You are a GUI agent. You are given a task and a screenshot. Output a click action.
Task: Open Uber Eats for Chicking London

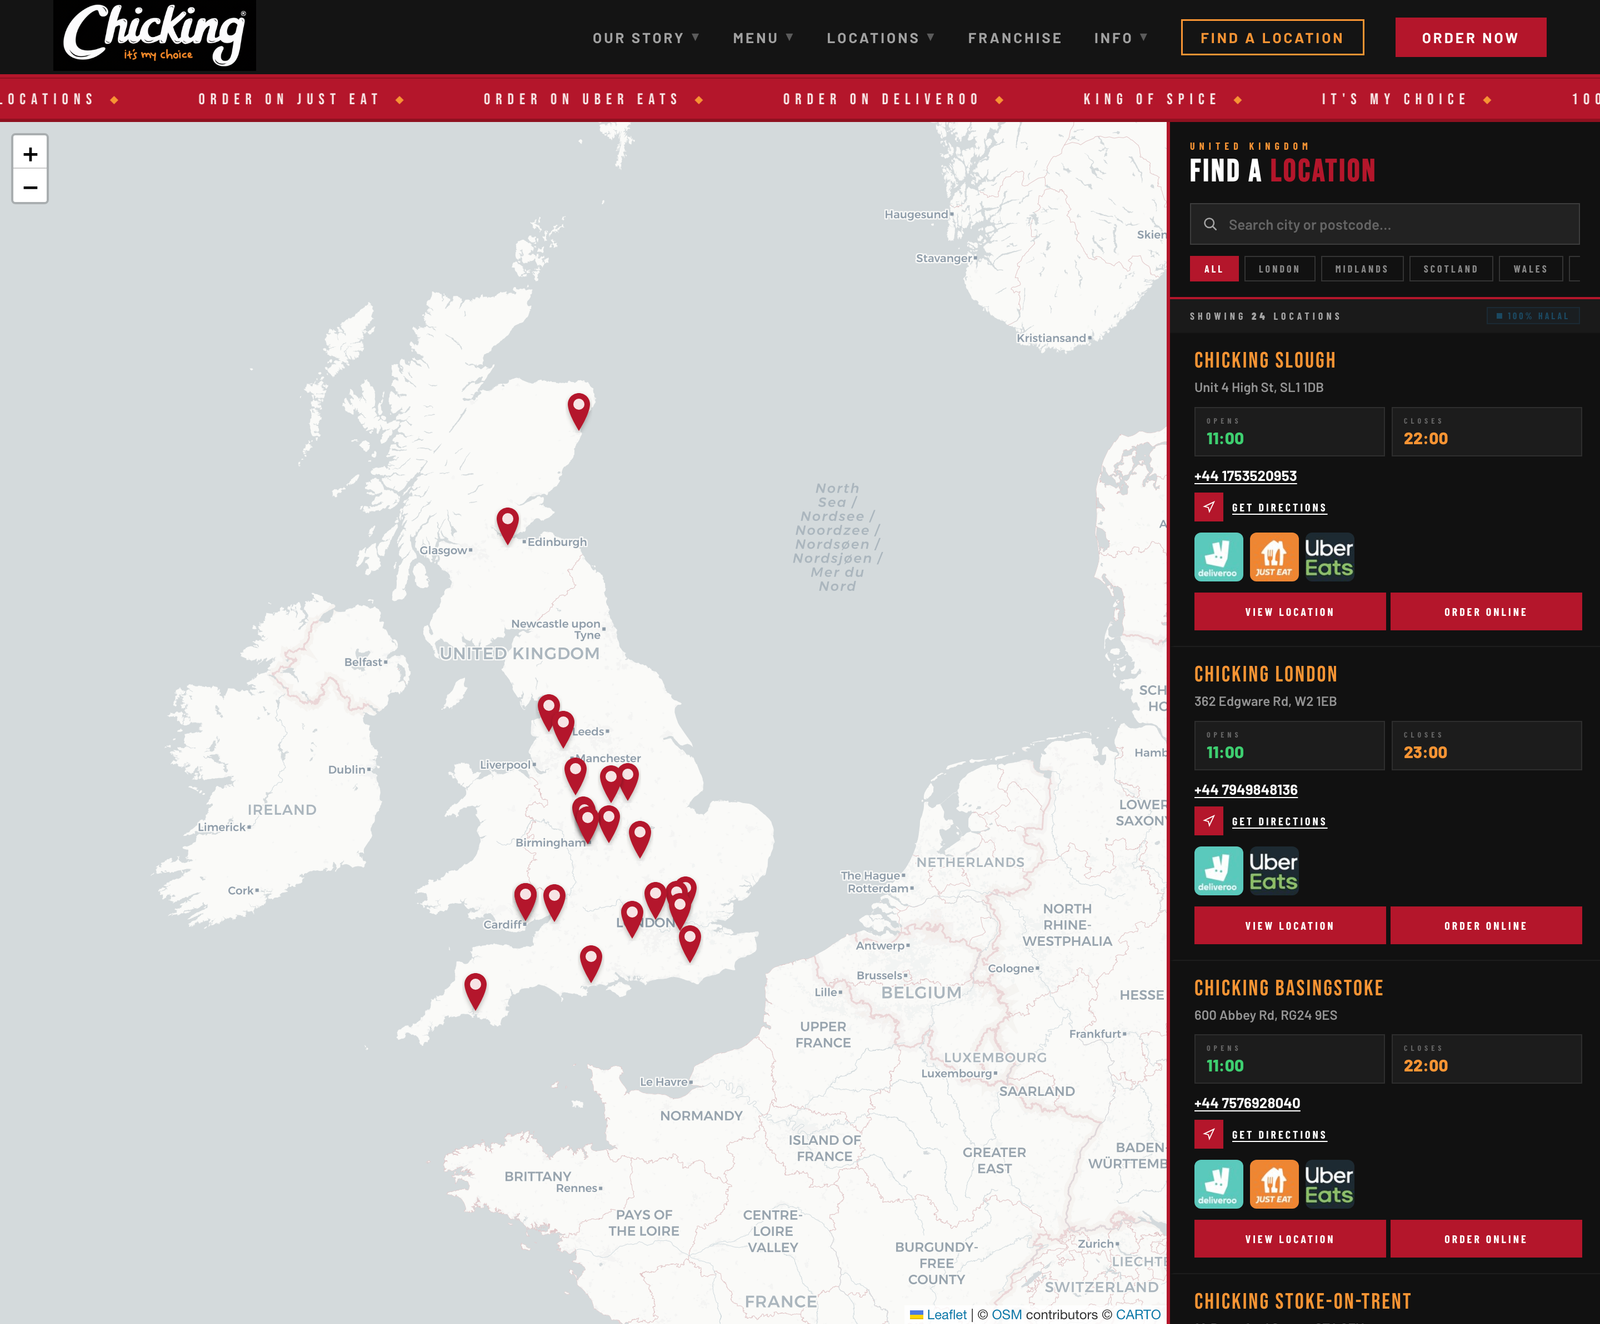click(x=1274, y=871)
